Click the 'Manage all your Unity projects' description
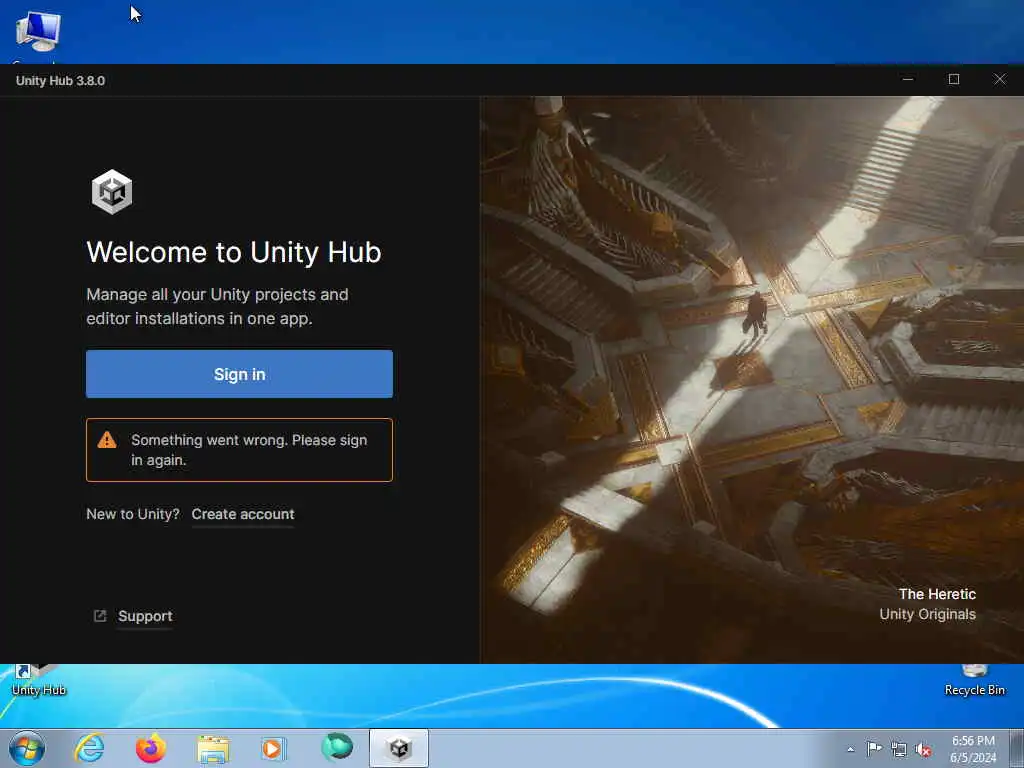 pos(217,306)
